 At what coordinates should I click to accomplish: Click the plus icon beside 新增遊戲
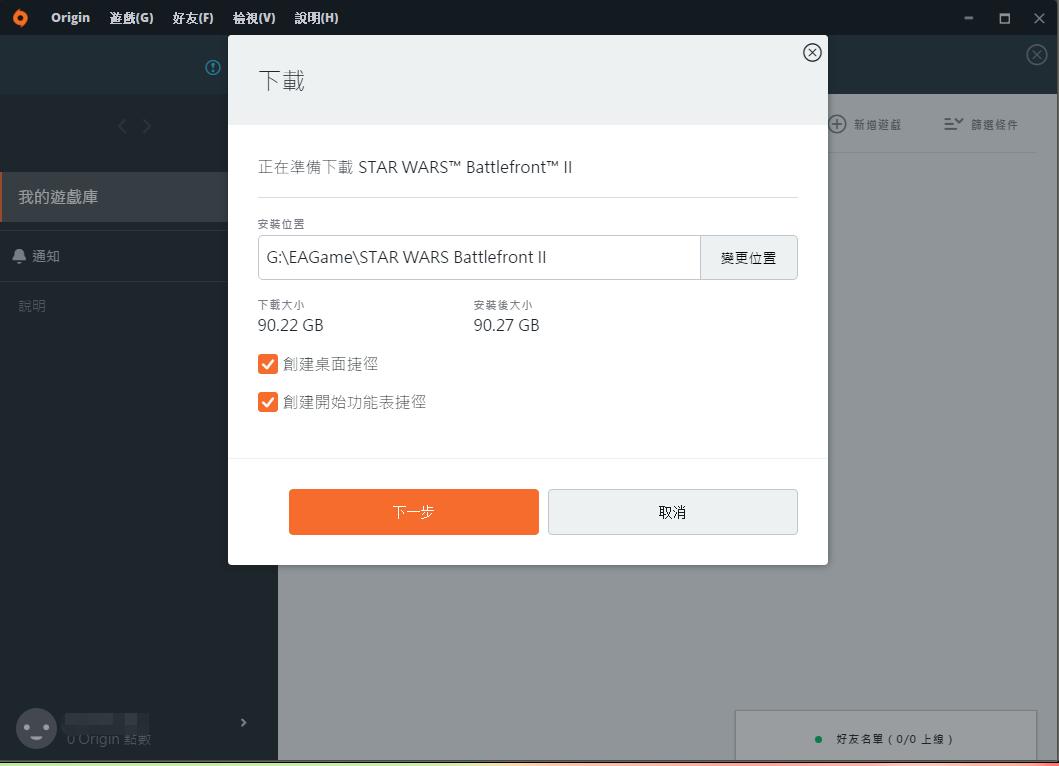point(836,123)
